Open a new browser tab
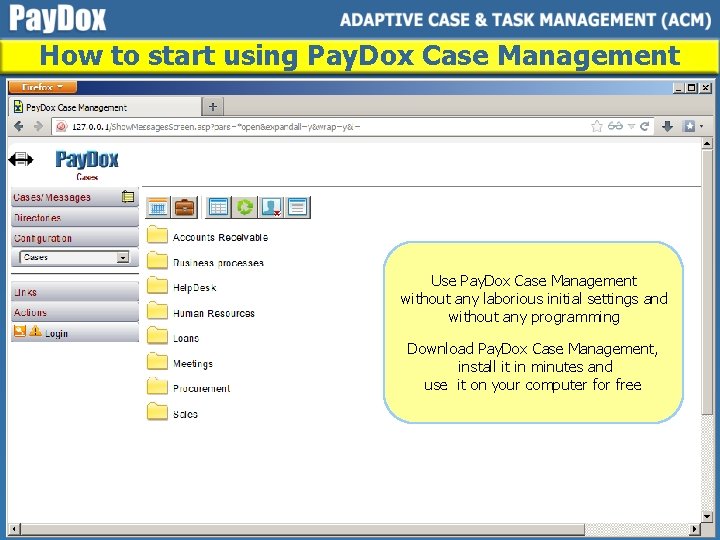Image resolution: width=720 pixels, height=540 pixels. pyautogui.click(x=213, y=107)
